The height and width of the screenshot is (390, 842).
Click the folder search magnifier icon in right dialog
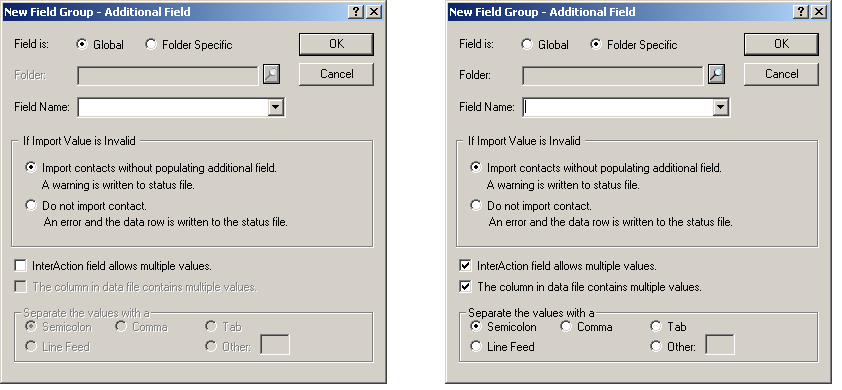coord(716,74)
